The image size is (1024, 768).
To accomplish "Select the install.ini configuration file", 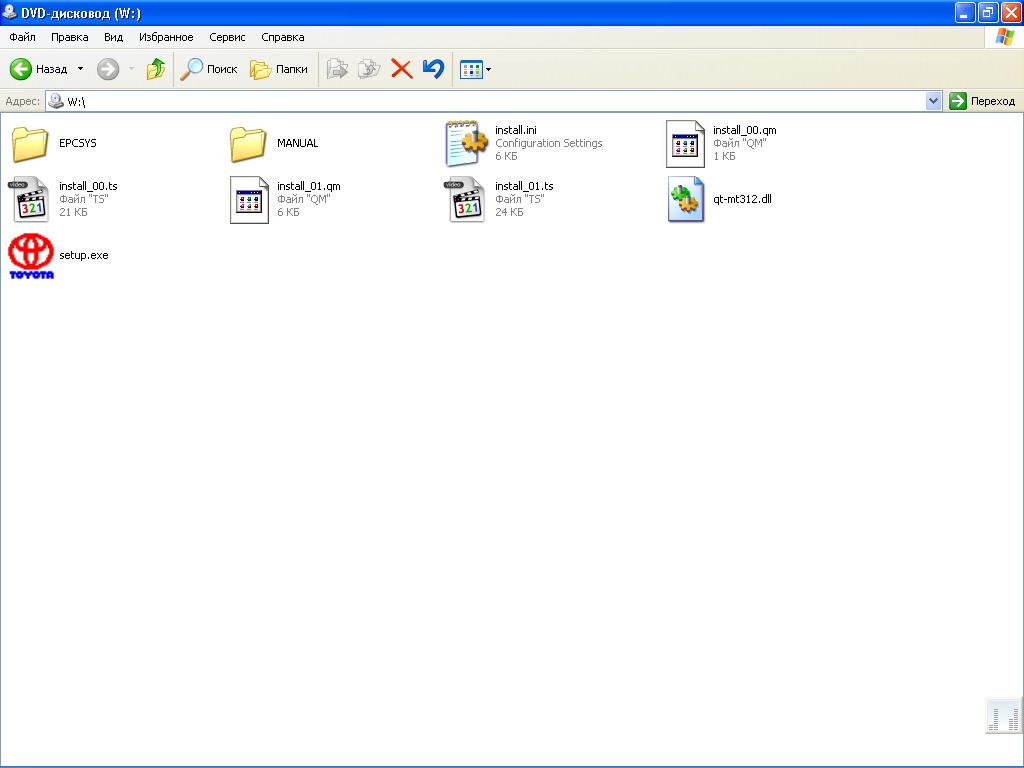I will [467, 143].
